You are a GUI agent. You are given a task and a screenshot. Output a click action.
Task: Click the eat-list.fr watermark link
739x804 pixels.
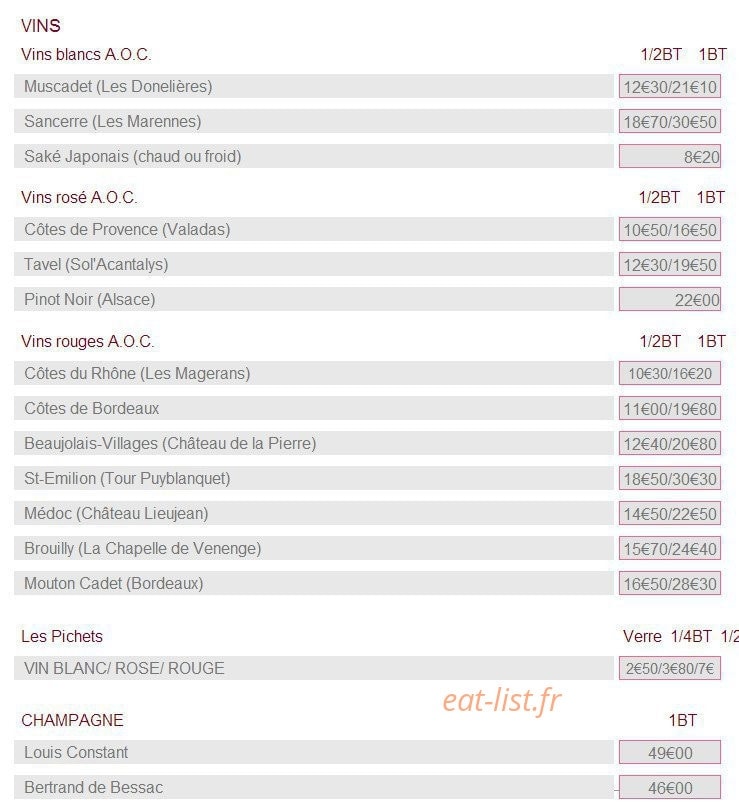click(502, 700)
